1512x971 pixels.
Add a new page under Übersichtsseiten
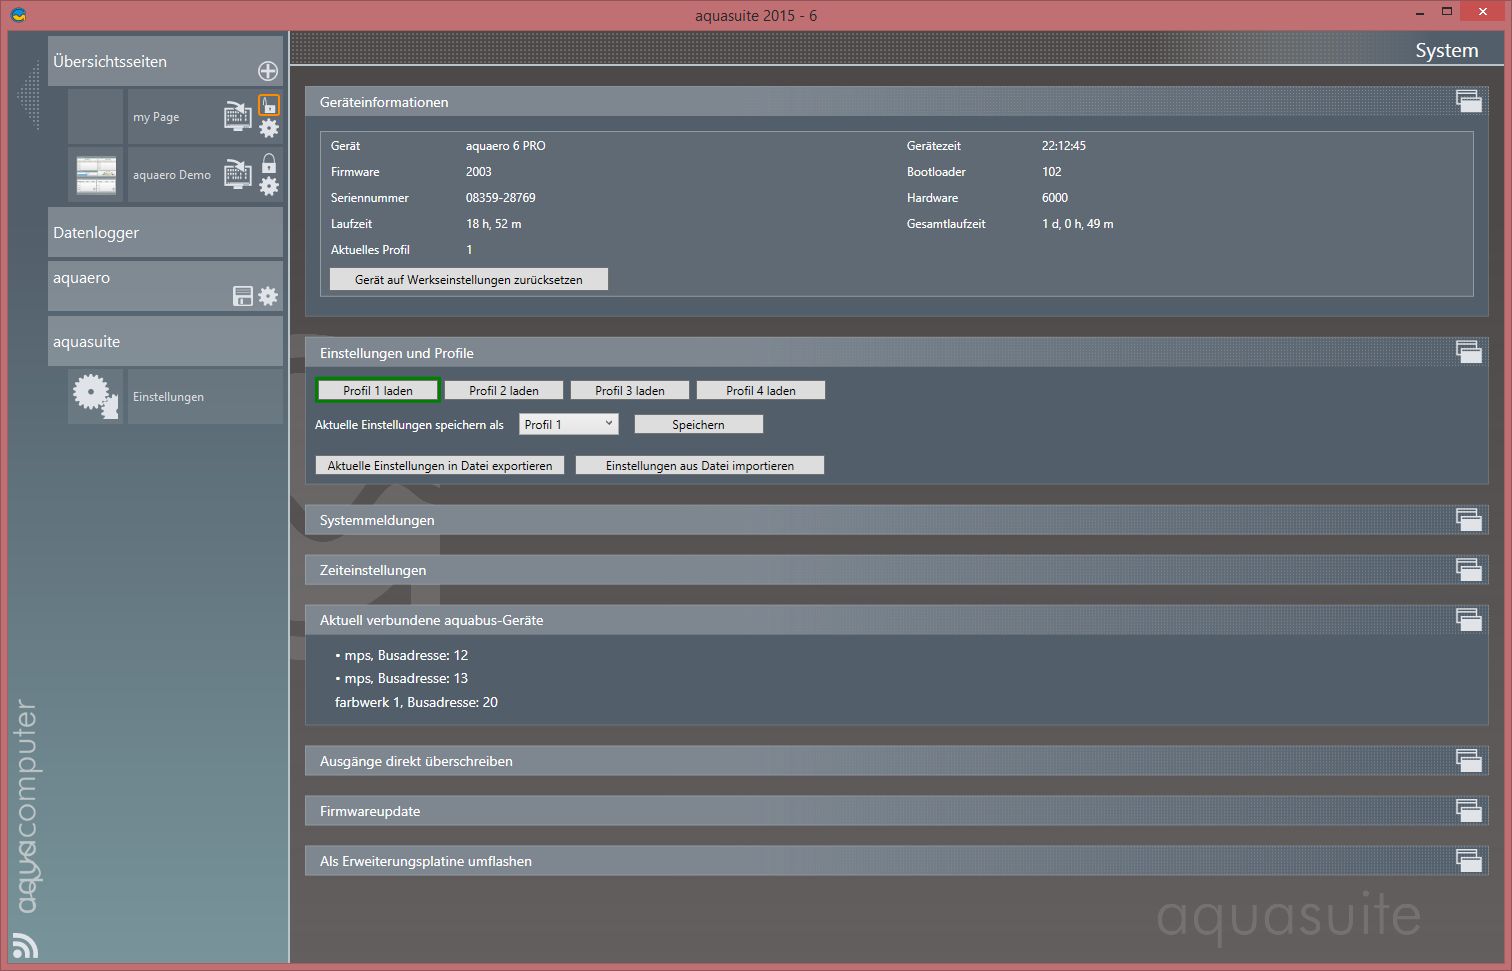pyautogui.click(x=268, y=71)
